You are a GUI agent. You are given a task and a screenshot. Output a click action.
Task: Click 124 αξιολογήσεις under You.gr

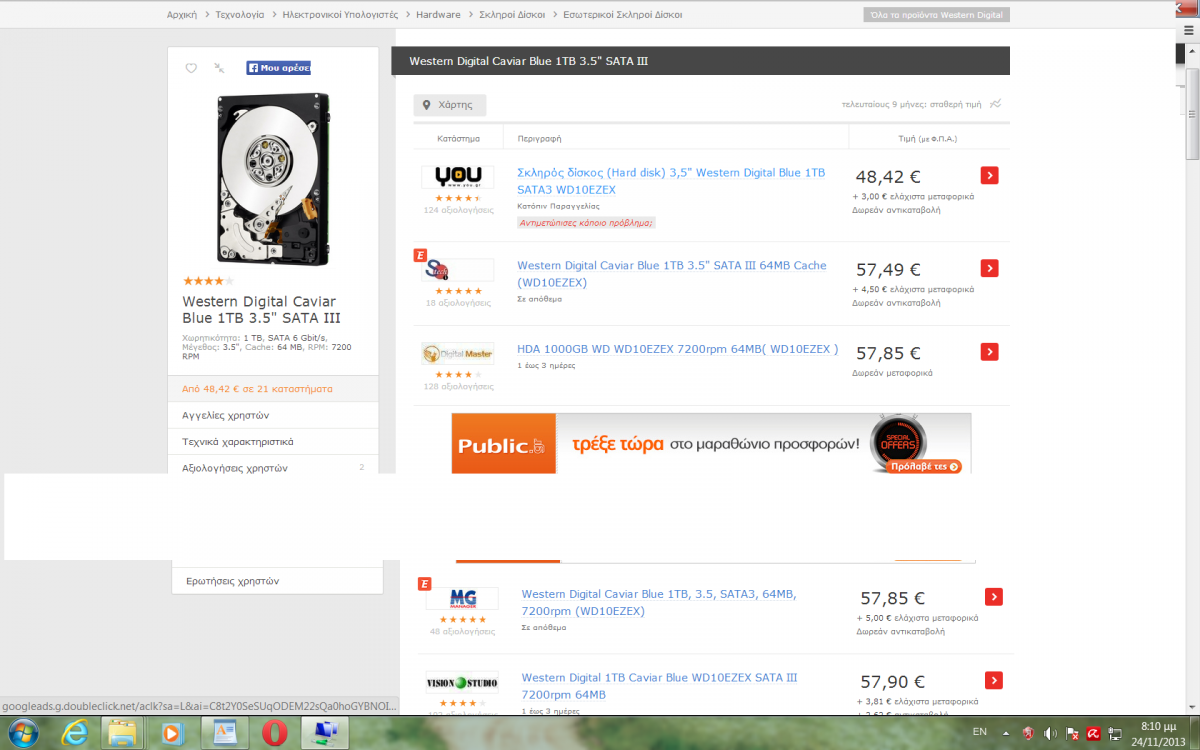click(x=458, y=210)
